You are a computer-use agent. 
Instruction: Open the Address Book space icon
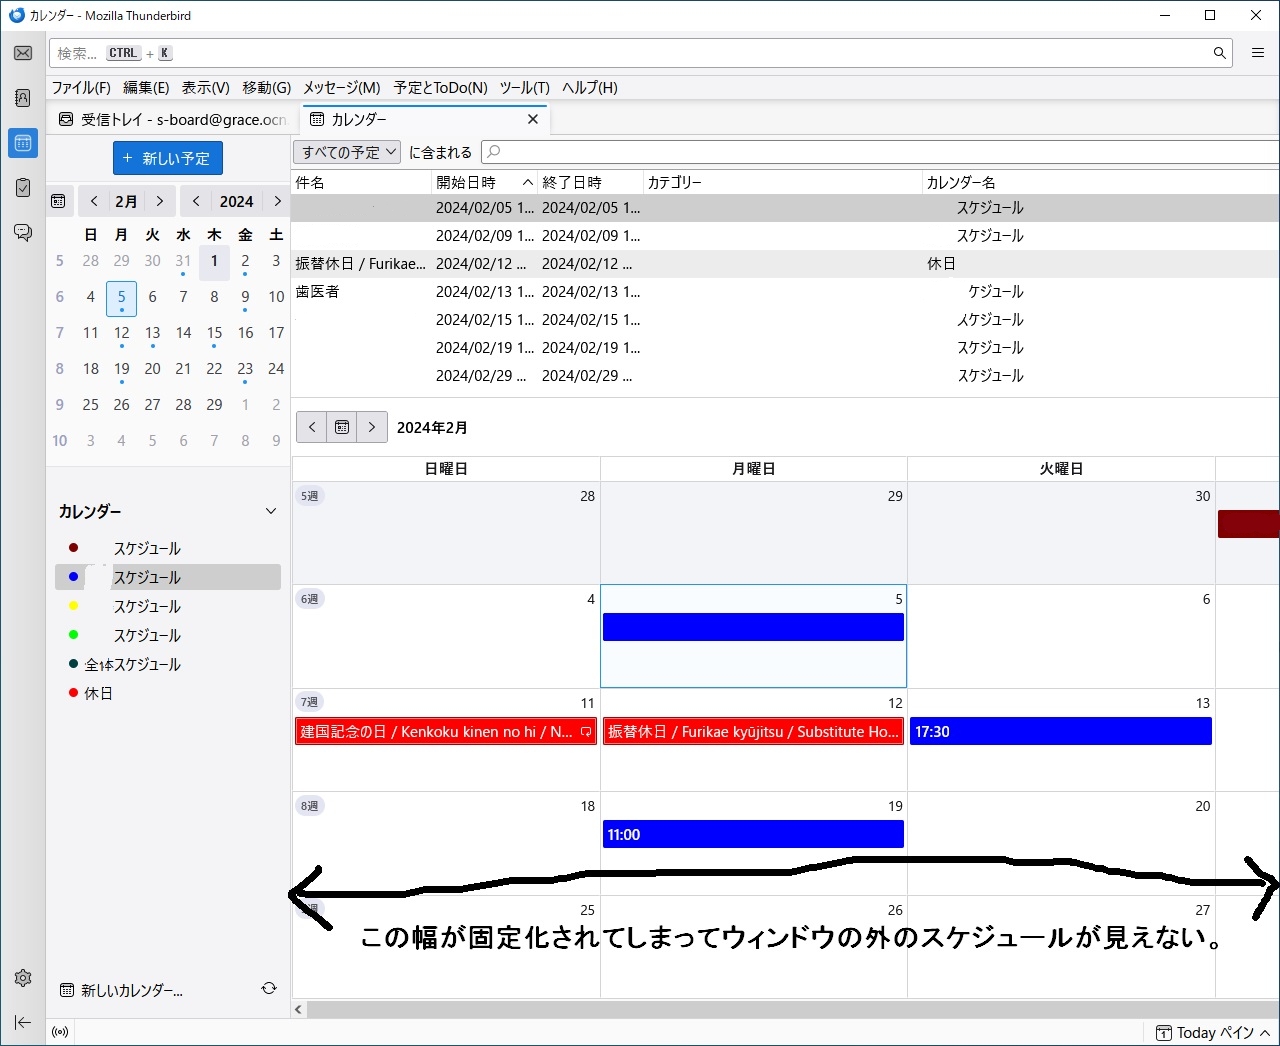[x=23, y=98]
